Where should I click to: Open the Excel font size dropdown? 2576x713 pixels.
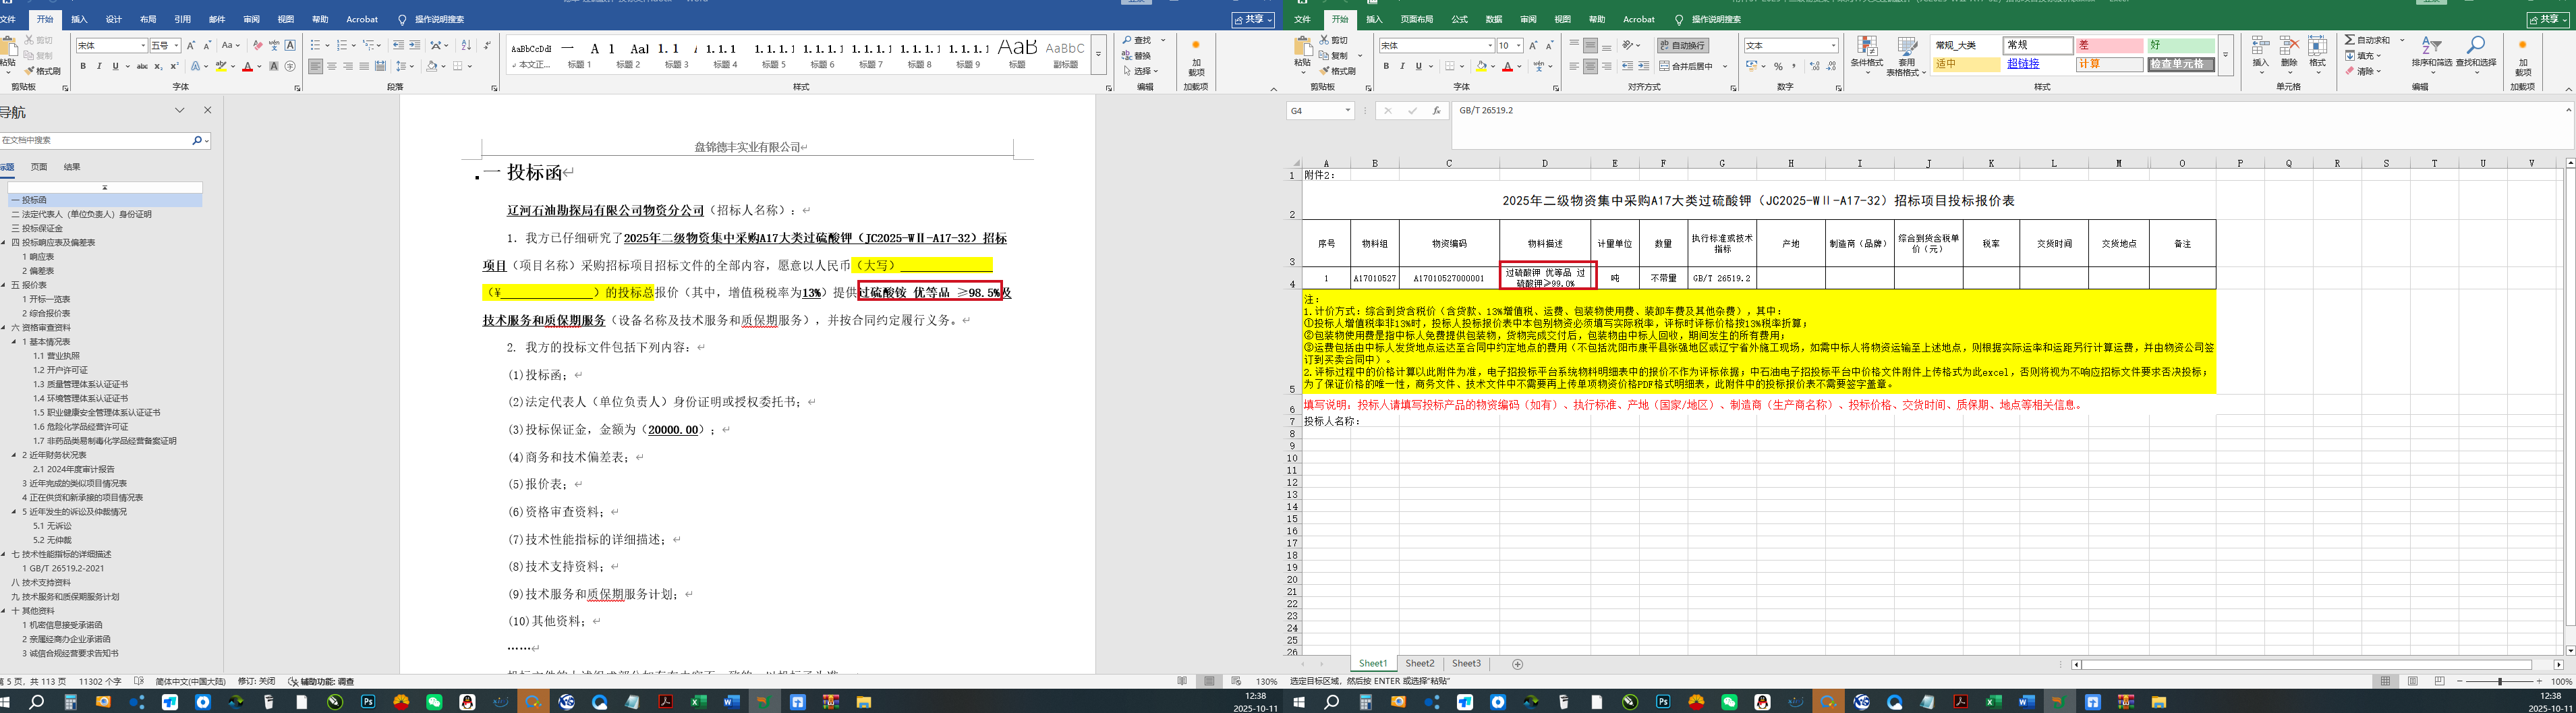[x=1518, y=45]
